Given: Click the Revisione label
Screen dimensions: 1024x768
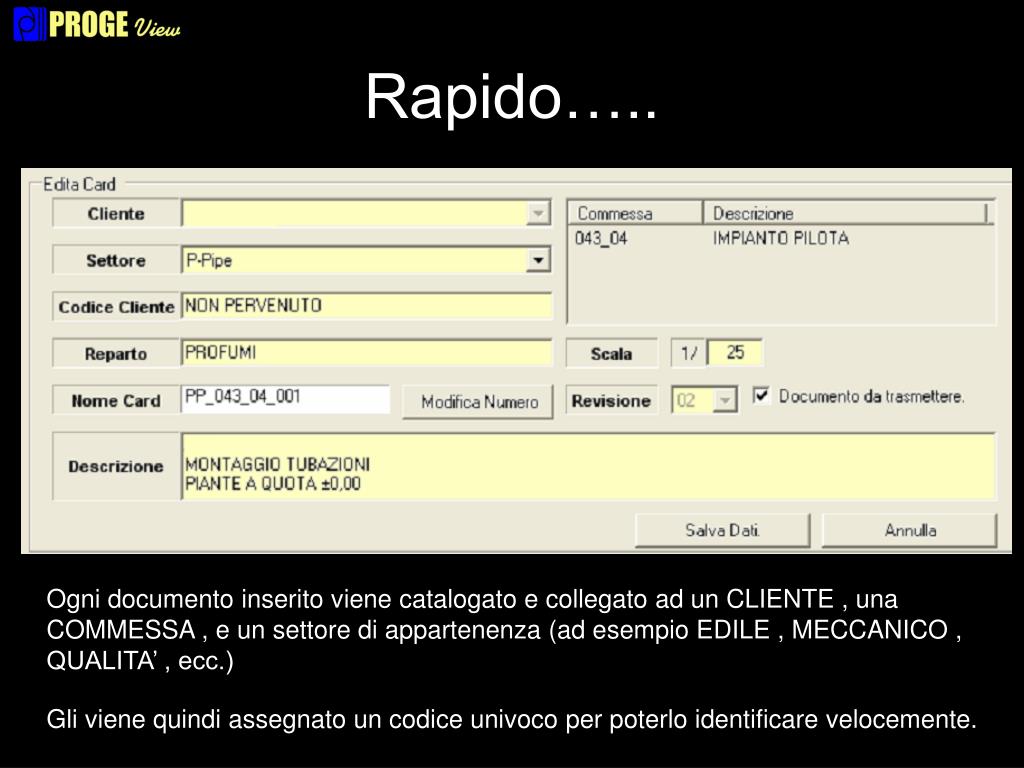Looking at the screenshot, I should (x=611, y=400).
